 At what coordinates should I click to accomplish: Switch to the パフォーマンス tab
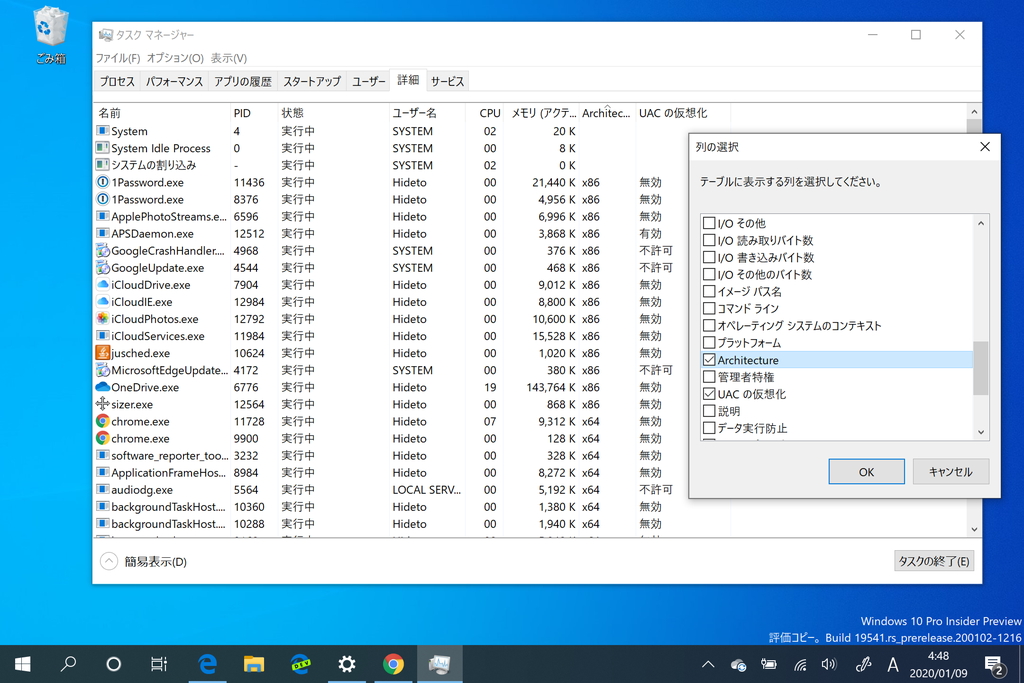[x=174, y=81]
